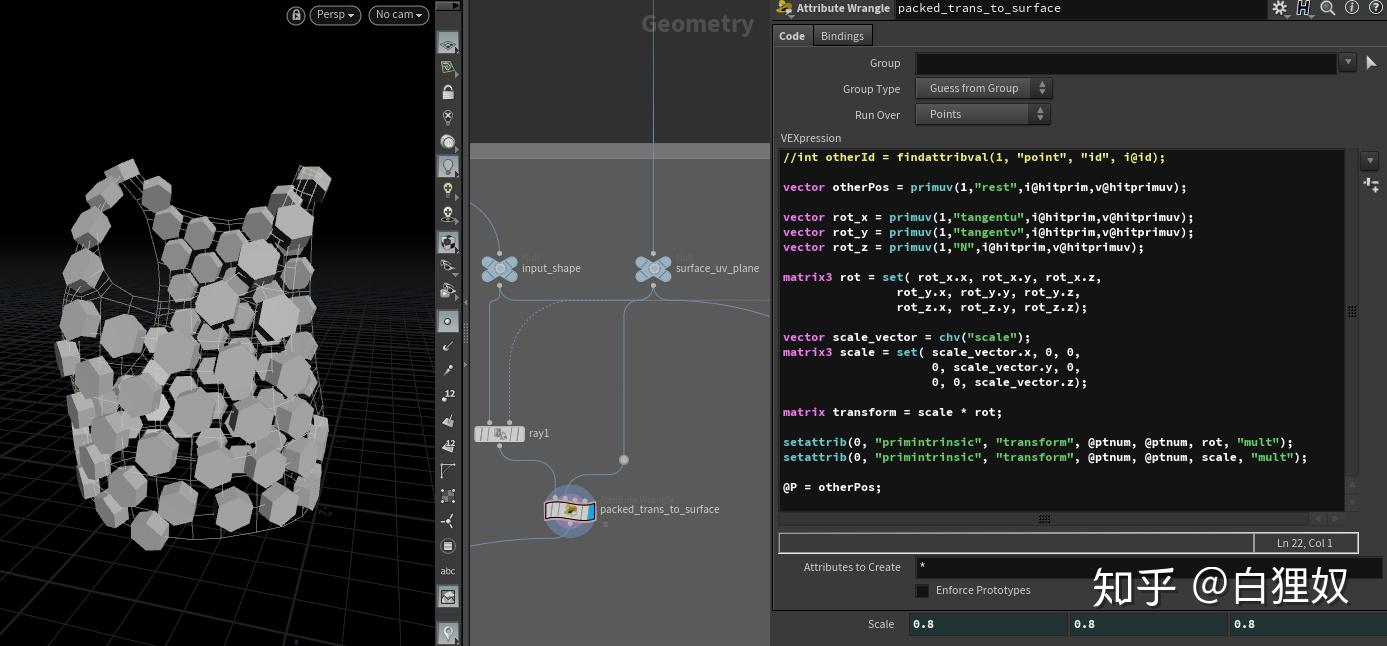Click the second Scale value field

coord(1149,624)
